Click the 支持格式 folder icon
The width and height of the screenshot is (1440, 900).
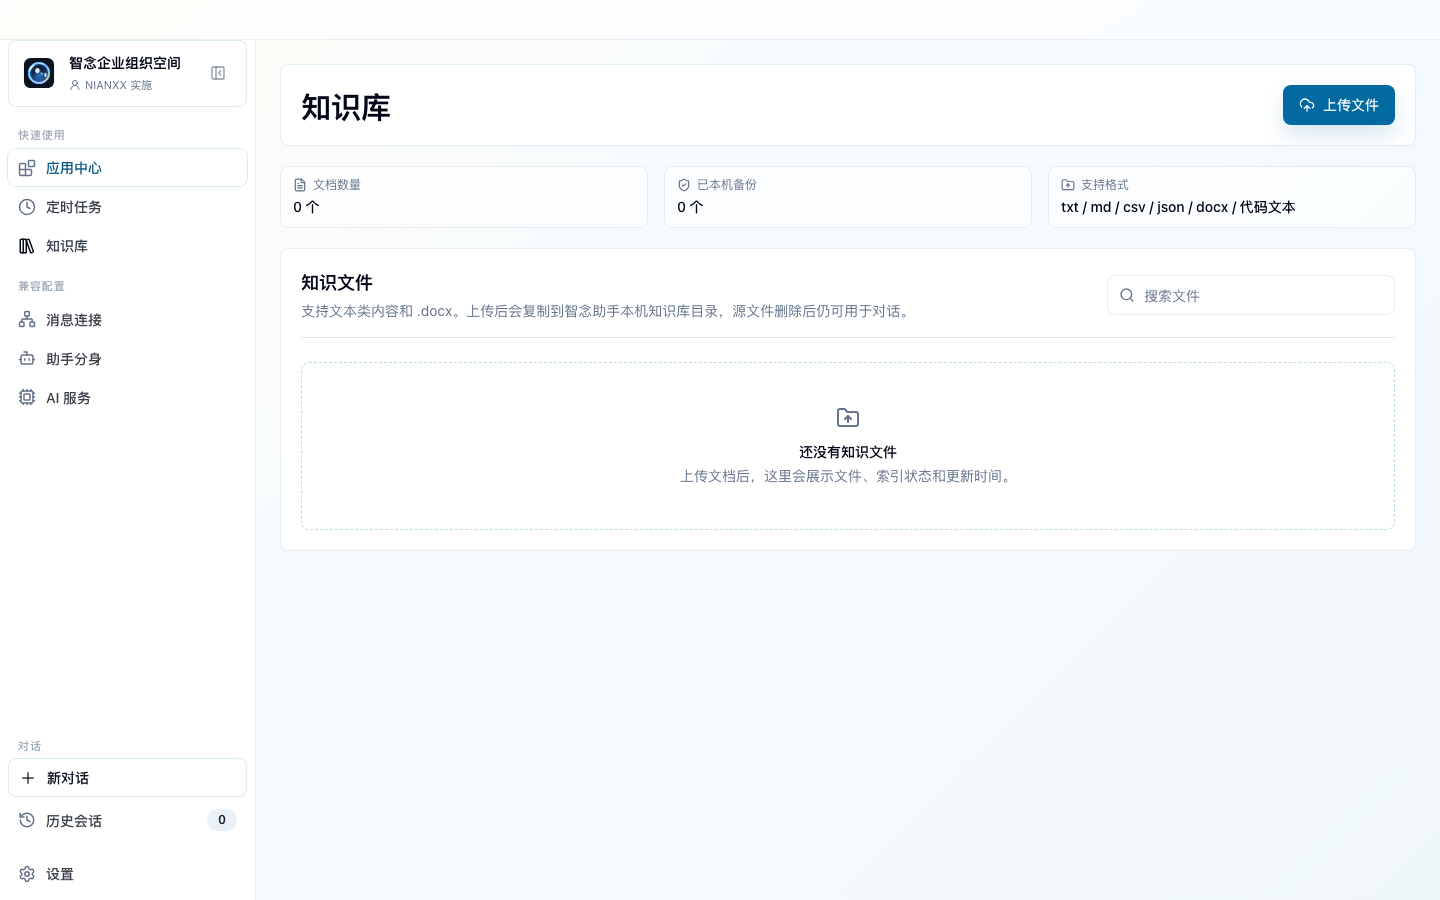[x=1068, y=185]
